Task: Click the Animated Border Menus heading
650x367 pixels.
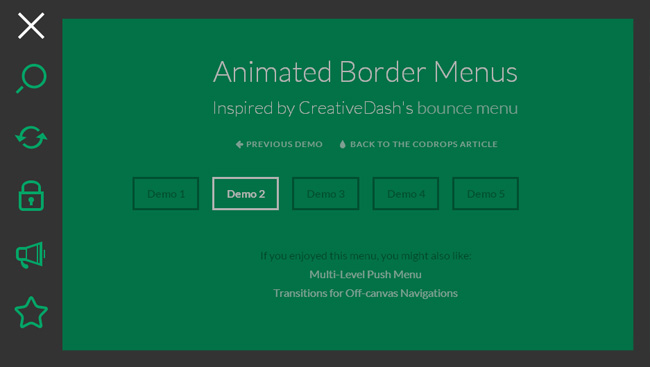Action: coord(365,72)
